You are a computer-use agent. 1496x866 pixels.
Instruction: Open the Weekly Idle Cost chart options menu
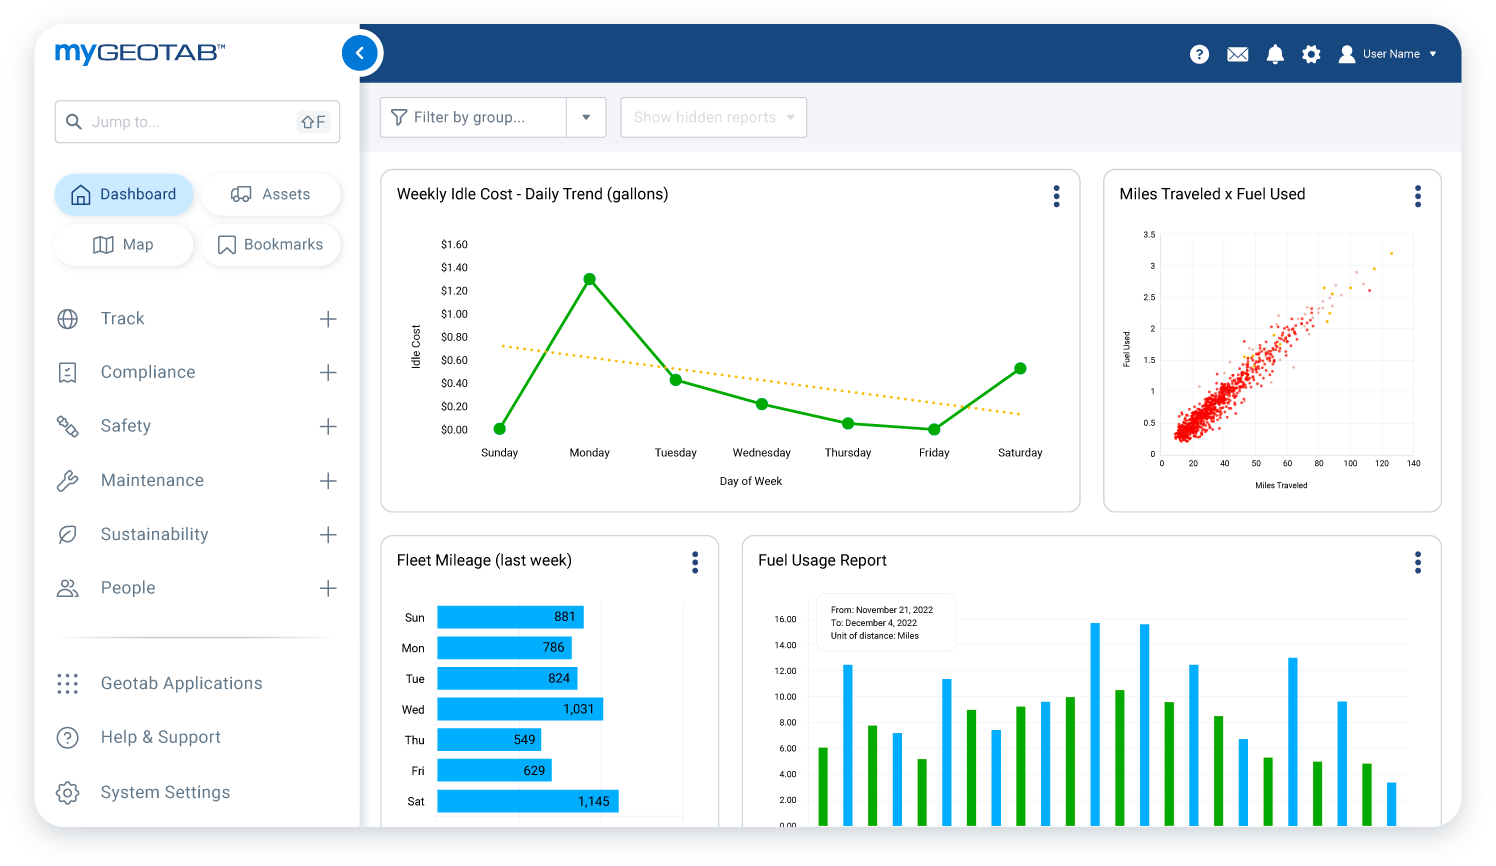(x=1056, y=196)
